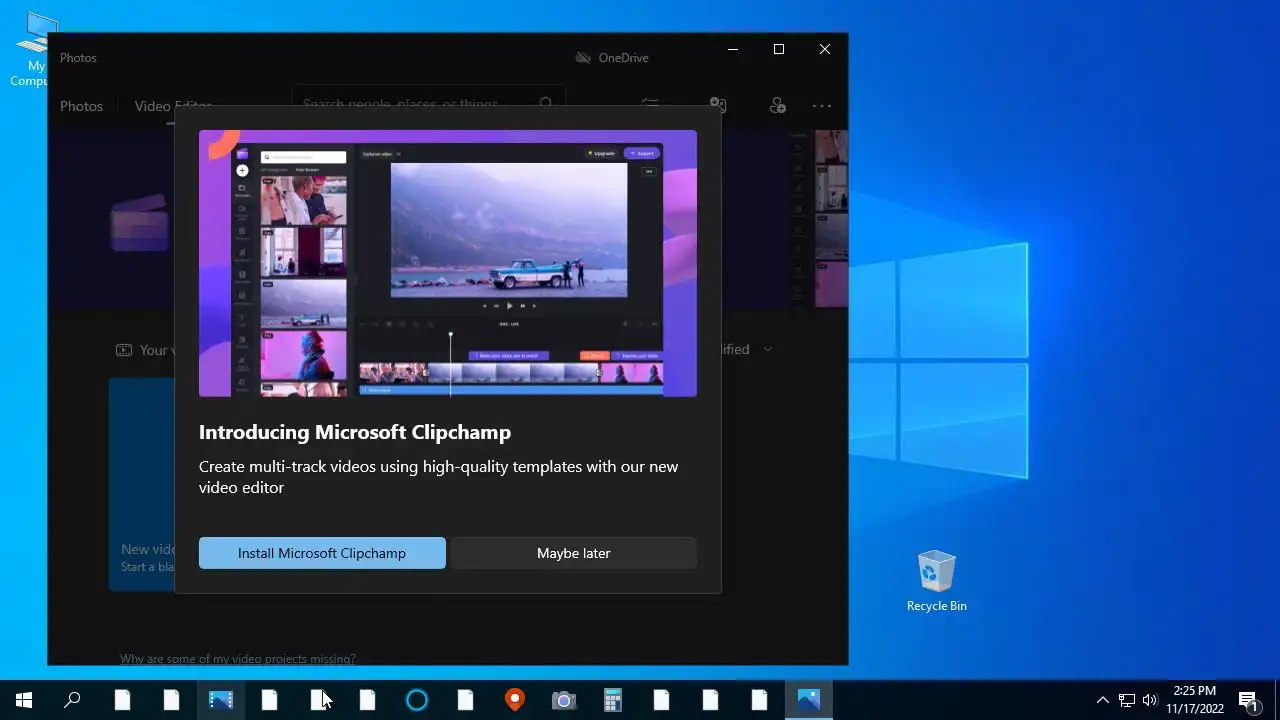Click the Video Editor film icon in taskbar
1280x720 pixels.
220,700
